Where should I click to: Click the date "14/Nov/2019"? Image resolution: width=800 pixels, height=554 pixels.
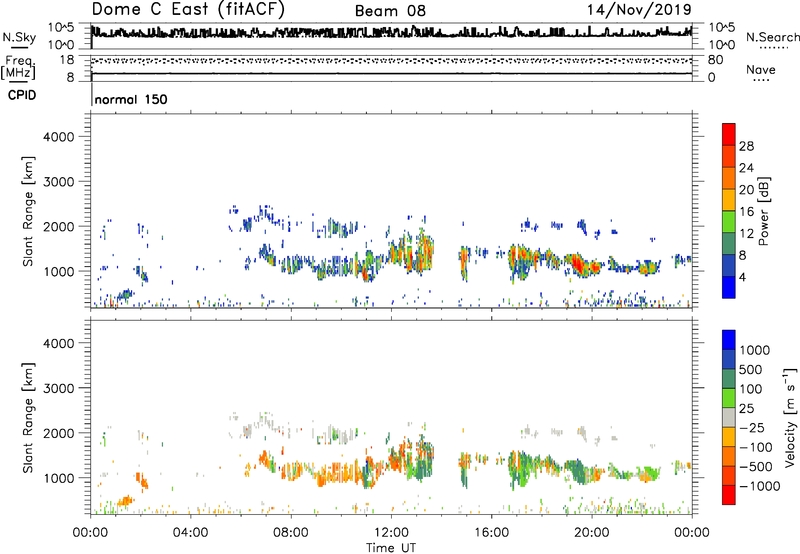click(x=639, y=9)
